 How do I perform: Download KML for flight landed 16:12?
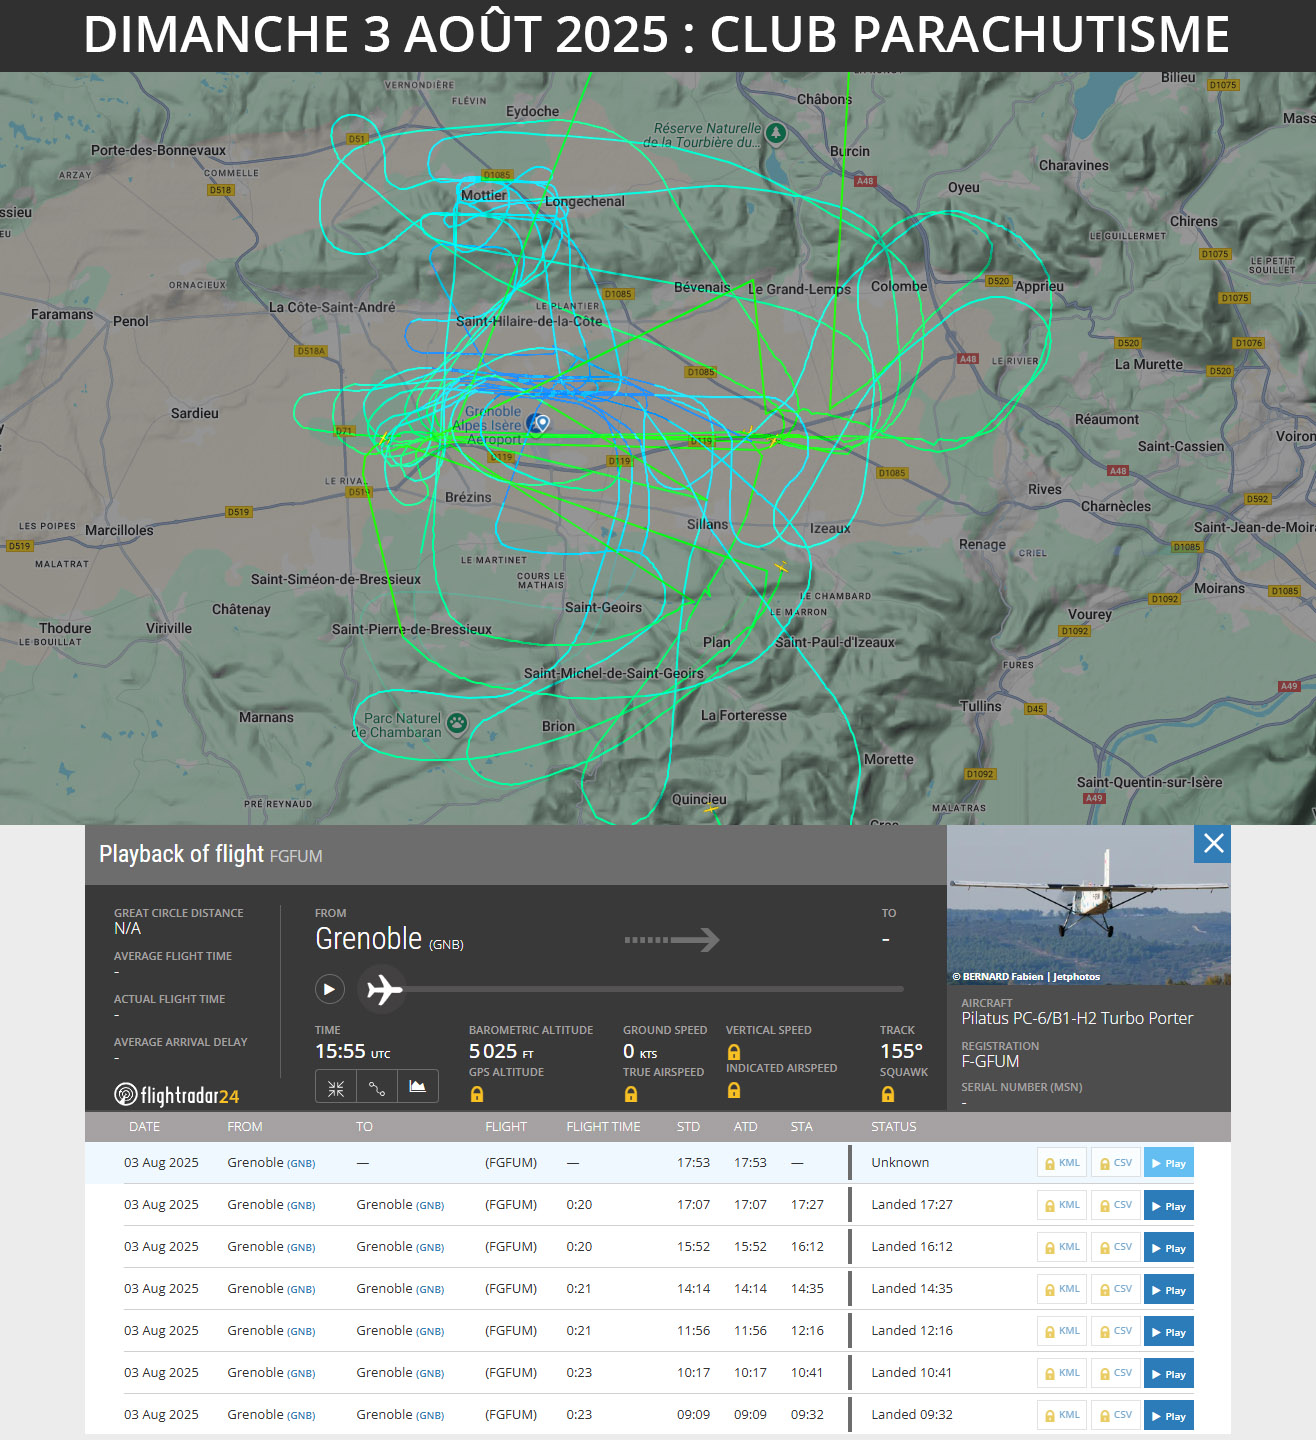pyautogui.click(x=1062, y=1248)
